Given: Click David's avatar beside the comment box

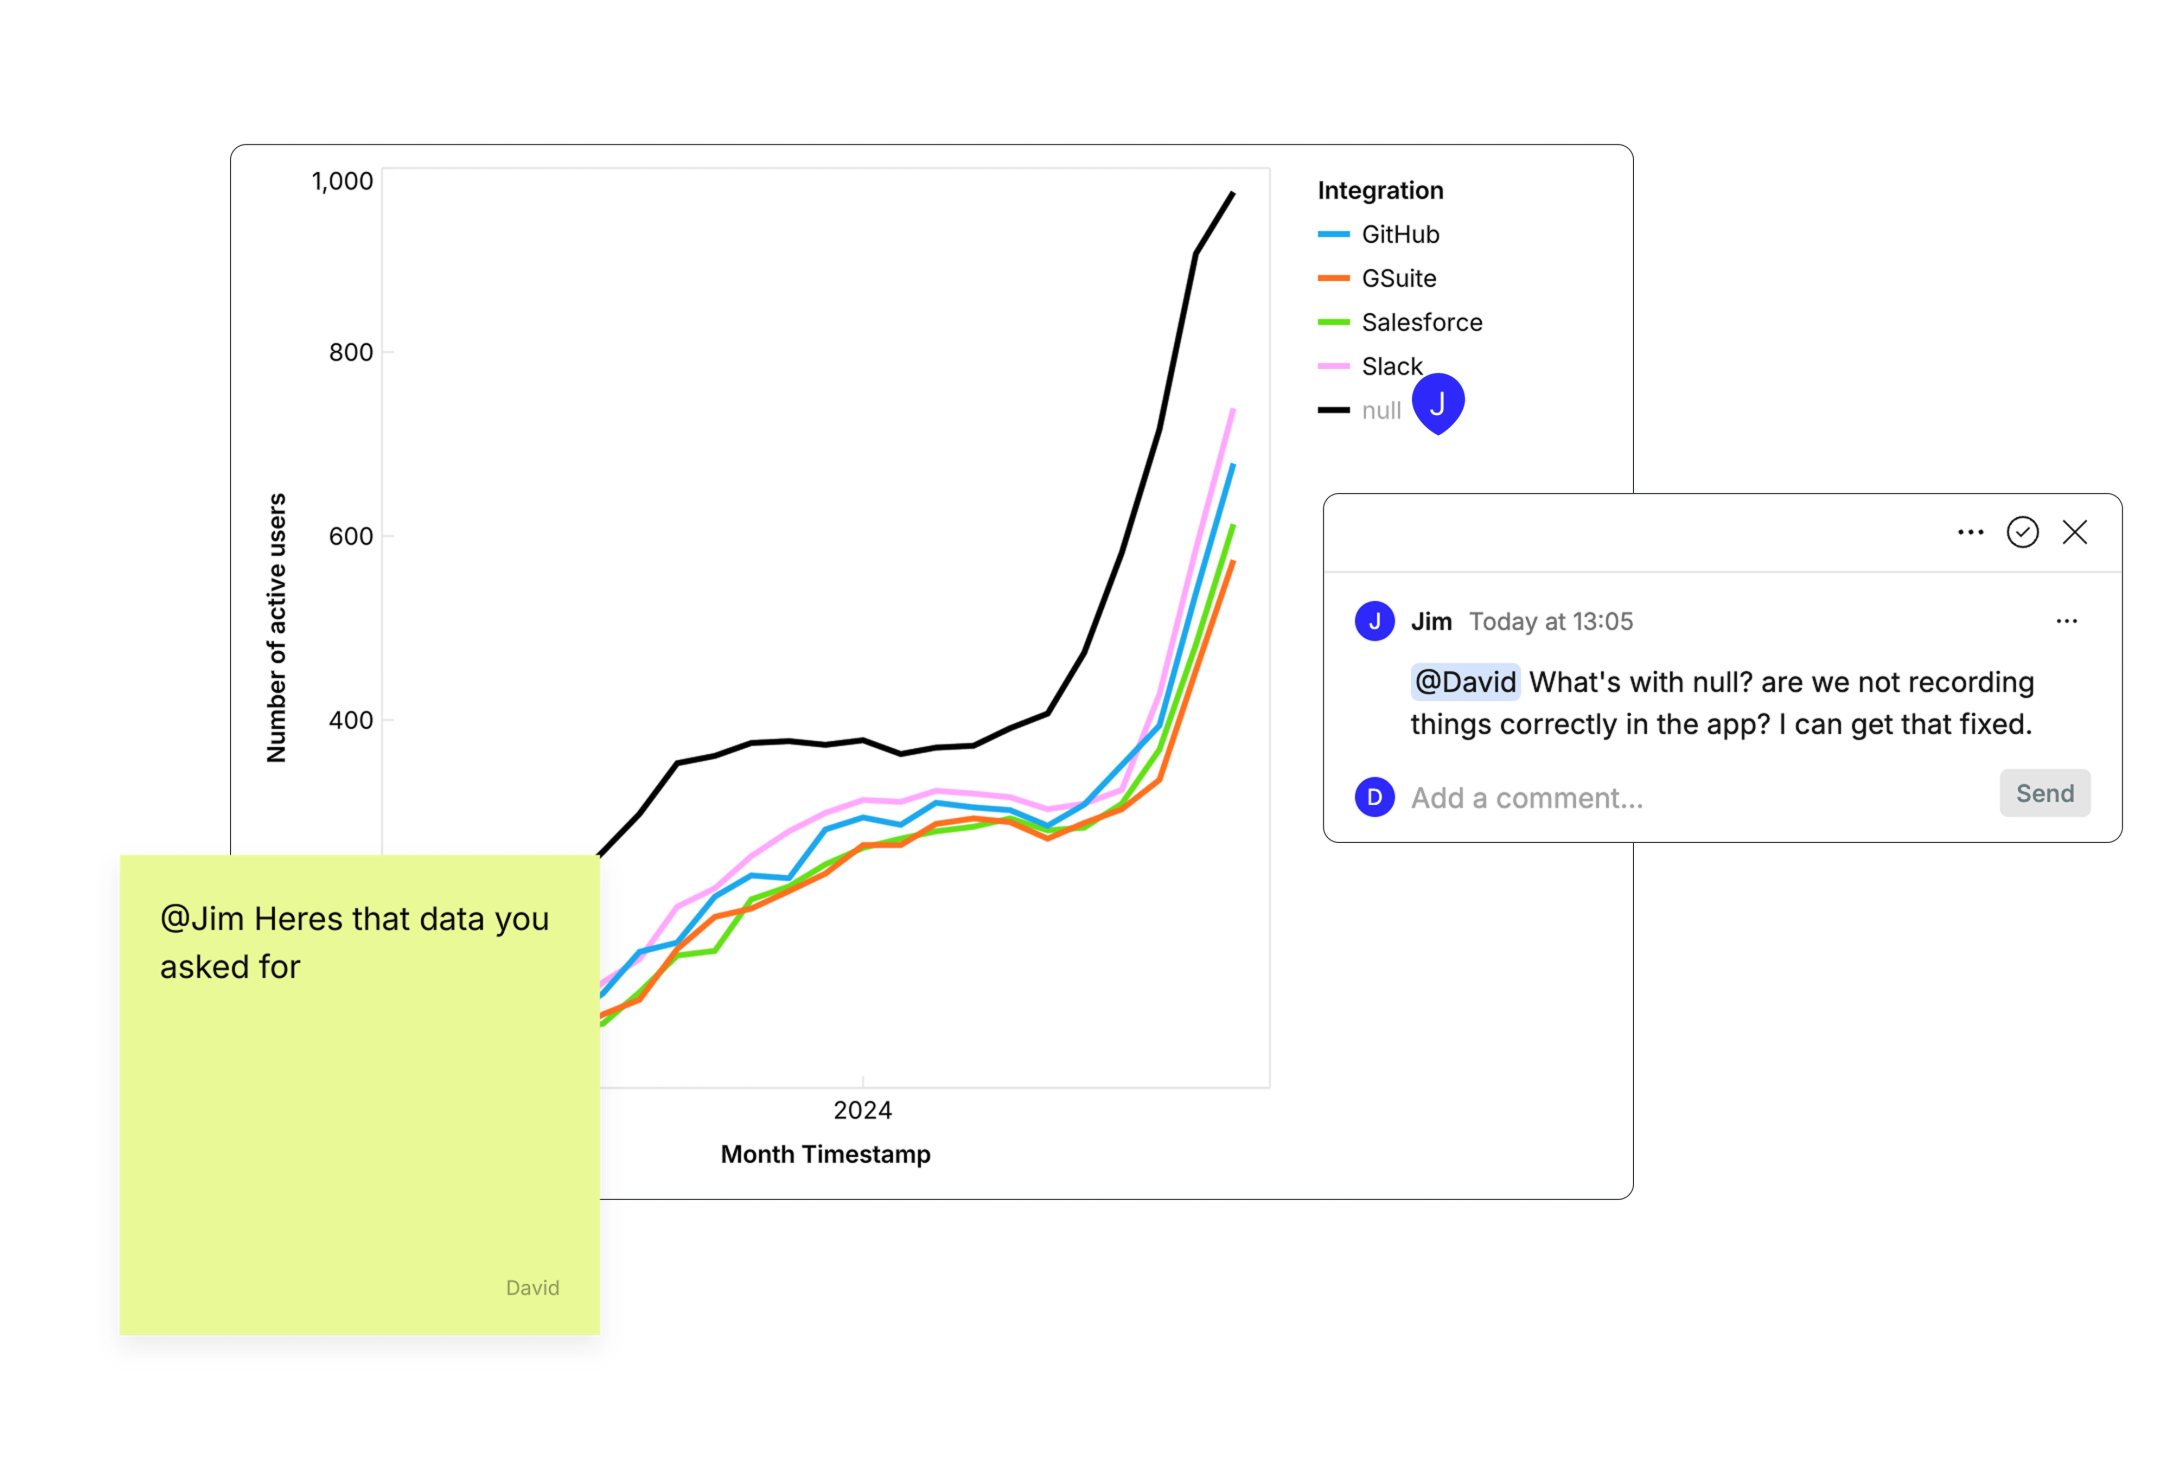Looking at the screenshot, I should [x=1375, y=797].
